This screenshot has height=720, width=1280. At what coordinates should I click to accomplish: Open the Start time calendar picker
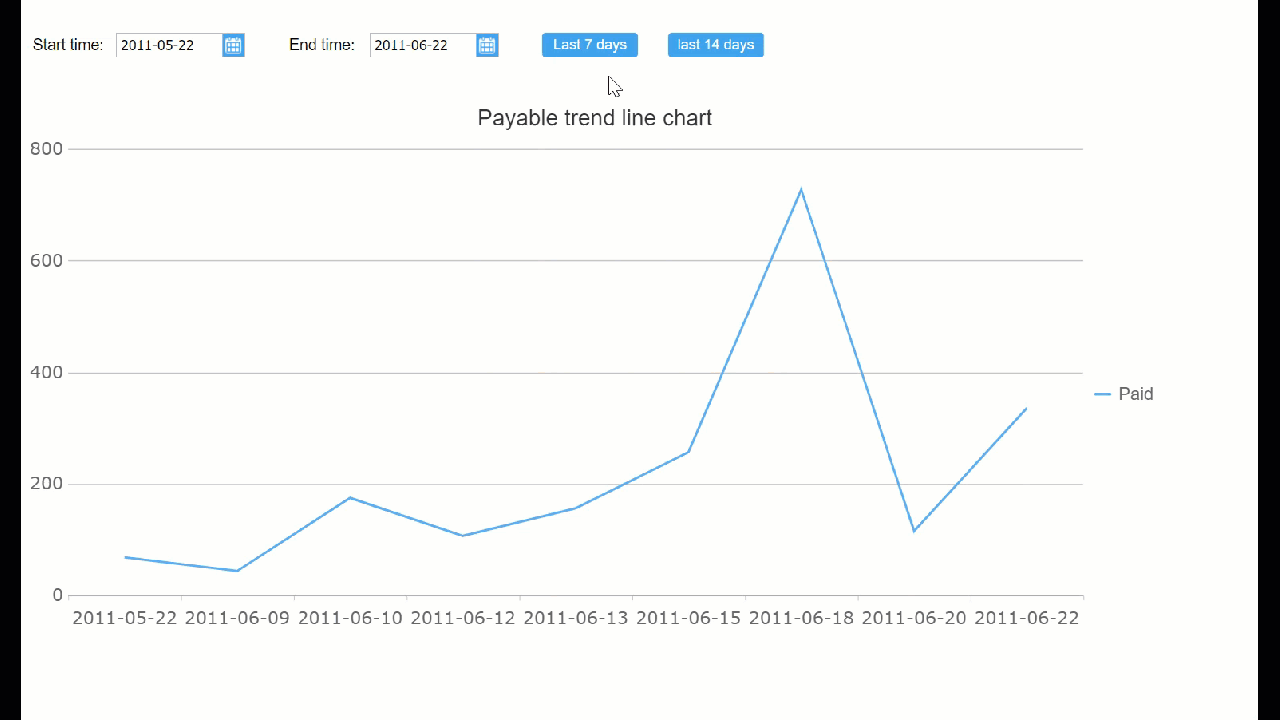[233, 45]
